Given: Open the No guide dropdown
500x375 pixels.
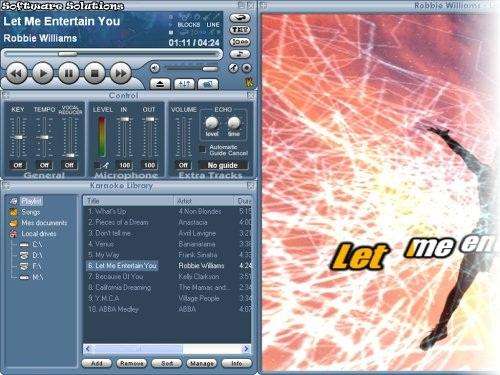Looking at the screenshot, I should pyautogui.click(x=223, y=165).
